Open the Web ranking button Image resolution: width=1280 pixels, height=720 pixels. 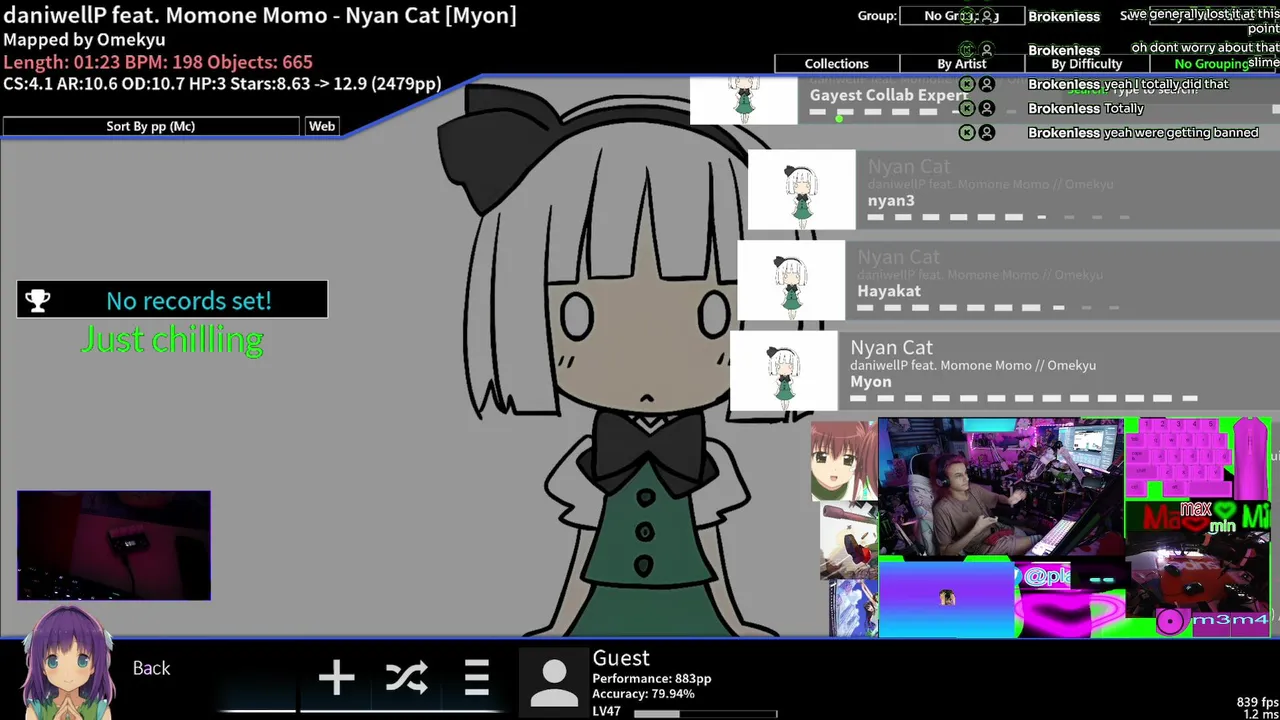click(322, 126)
